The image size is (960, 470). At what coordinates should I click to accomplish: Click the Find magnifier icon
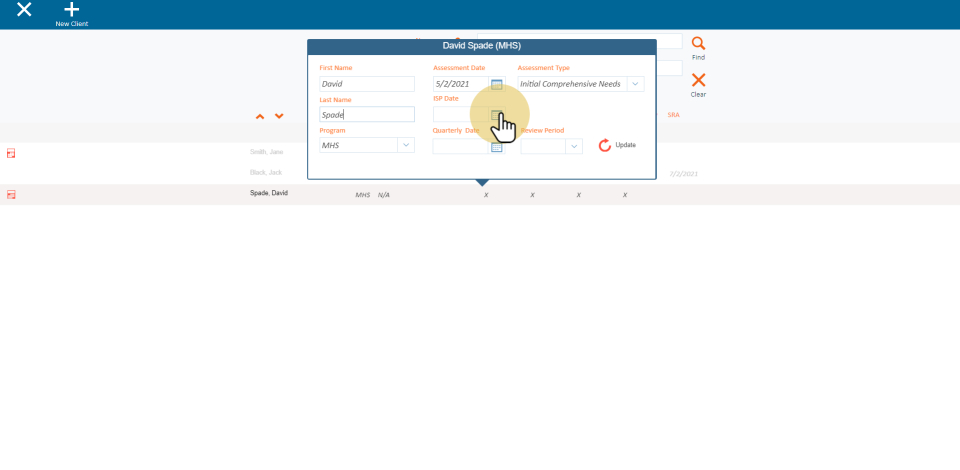click(698, 44)
